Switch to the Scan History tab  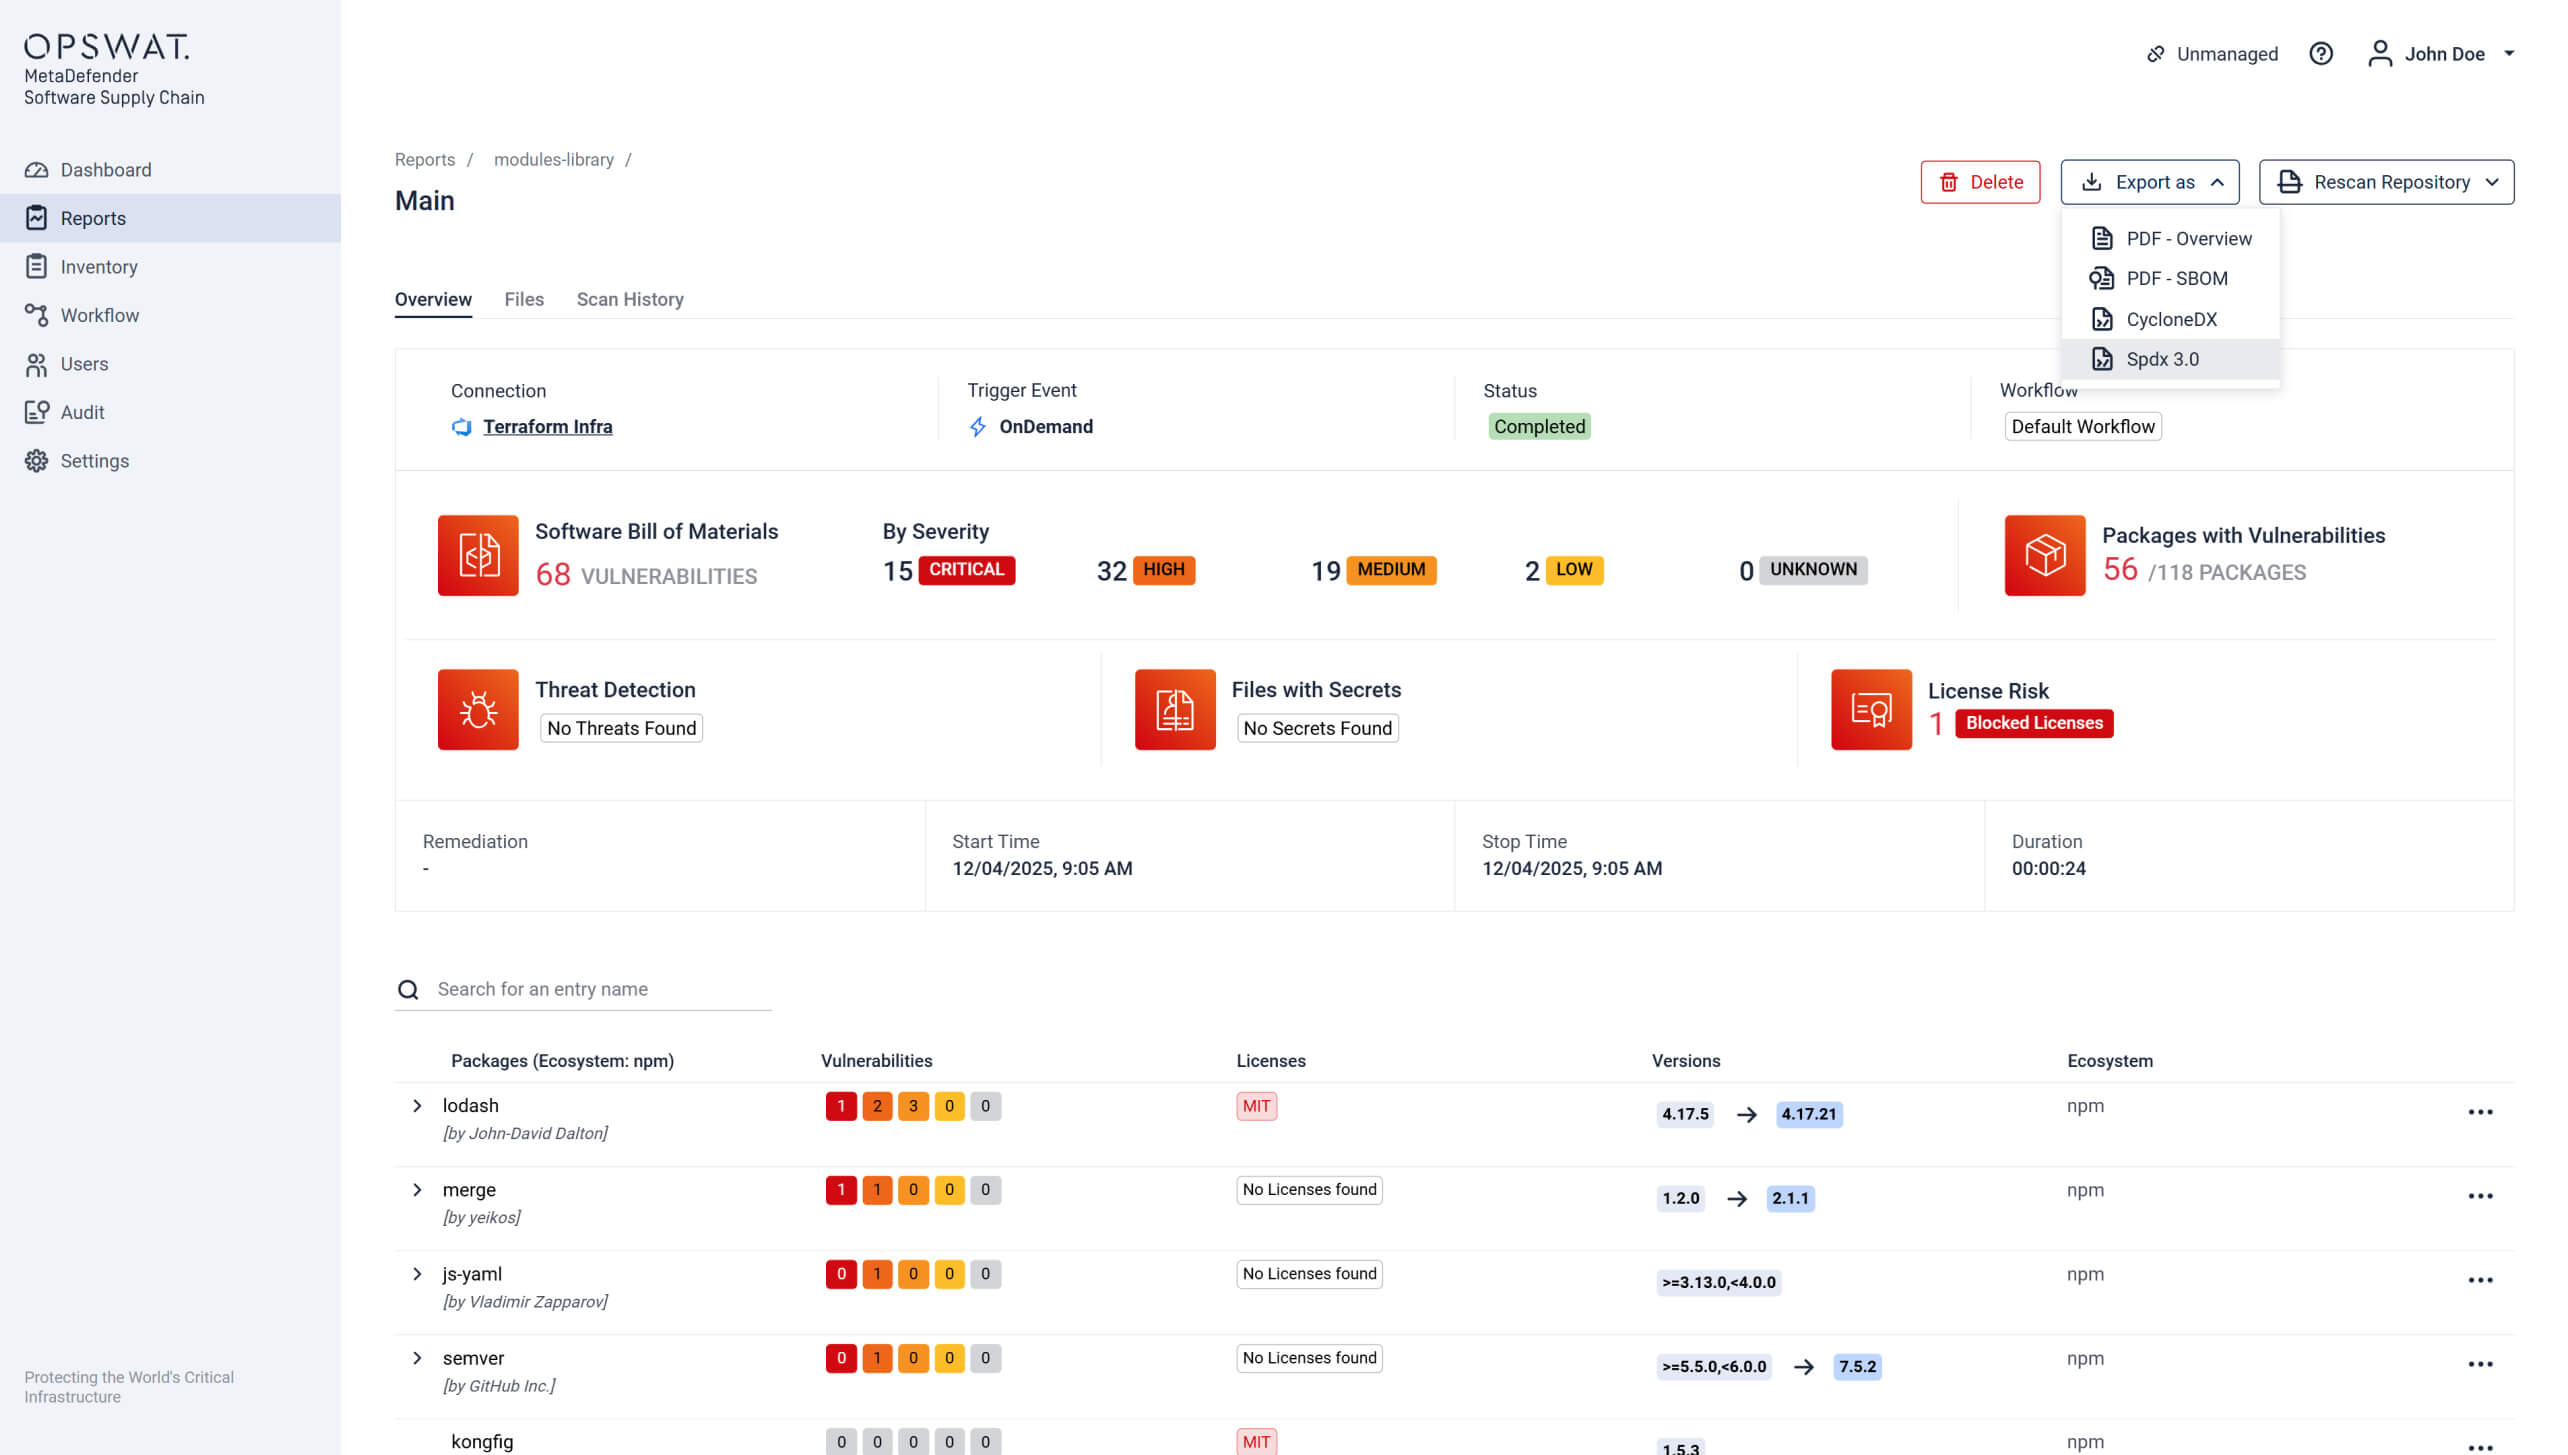tap(630, 299)
